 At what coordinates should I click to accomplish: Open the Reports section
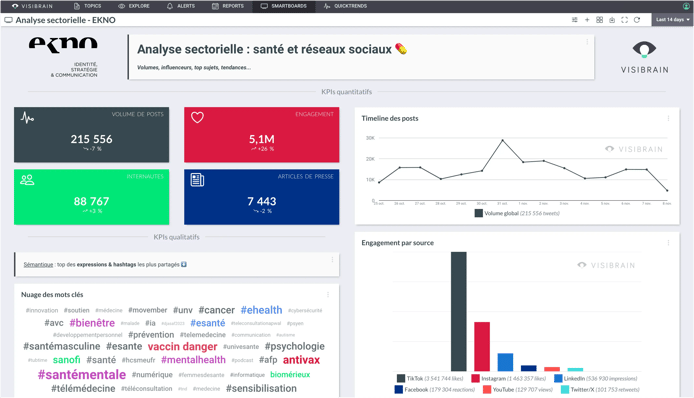(228, 6)
